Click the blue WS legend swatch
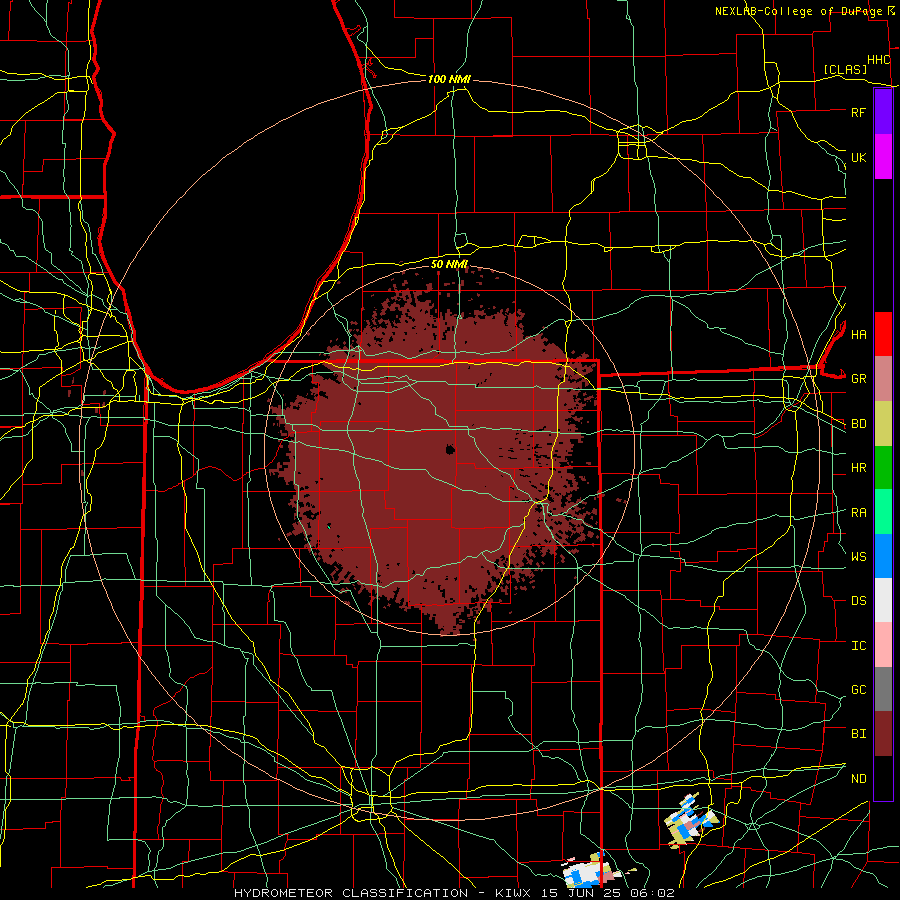Image resolution: width=900 pixels, height=900 pixels. (883, 556)
